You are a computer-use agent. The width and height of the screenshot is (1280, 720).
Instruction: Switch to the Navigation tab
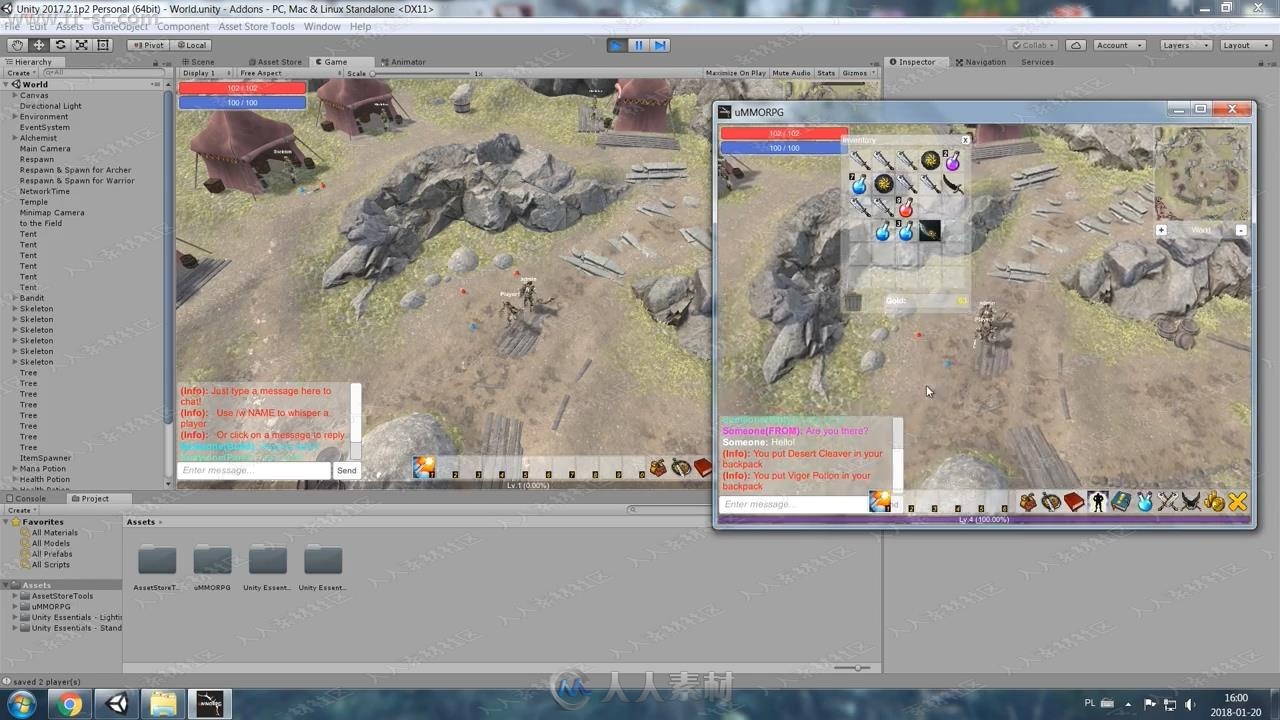(981, 62)
